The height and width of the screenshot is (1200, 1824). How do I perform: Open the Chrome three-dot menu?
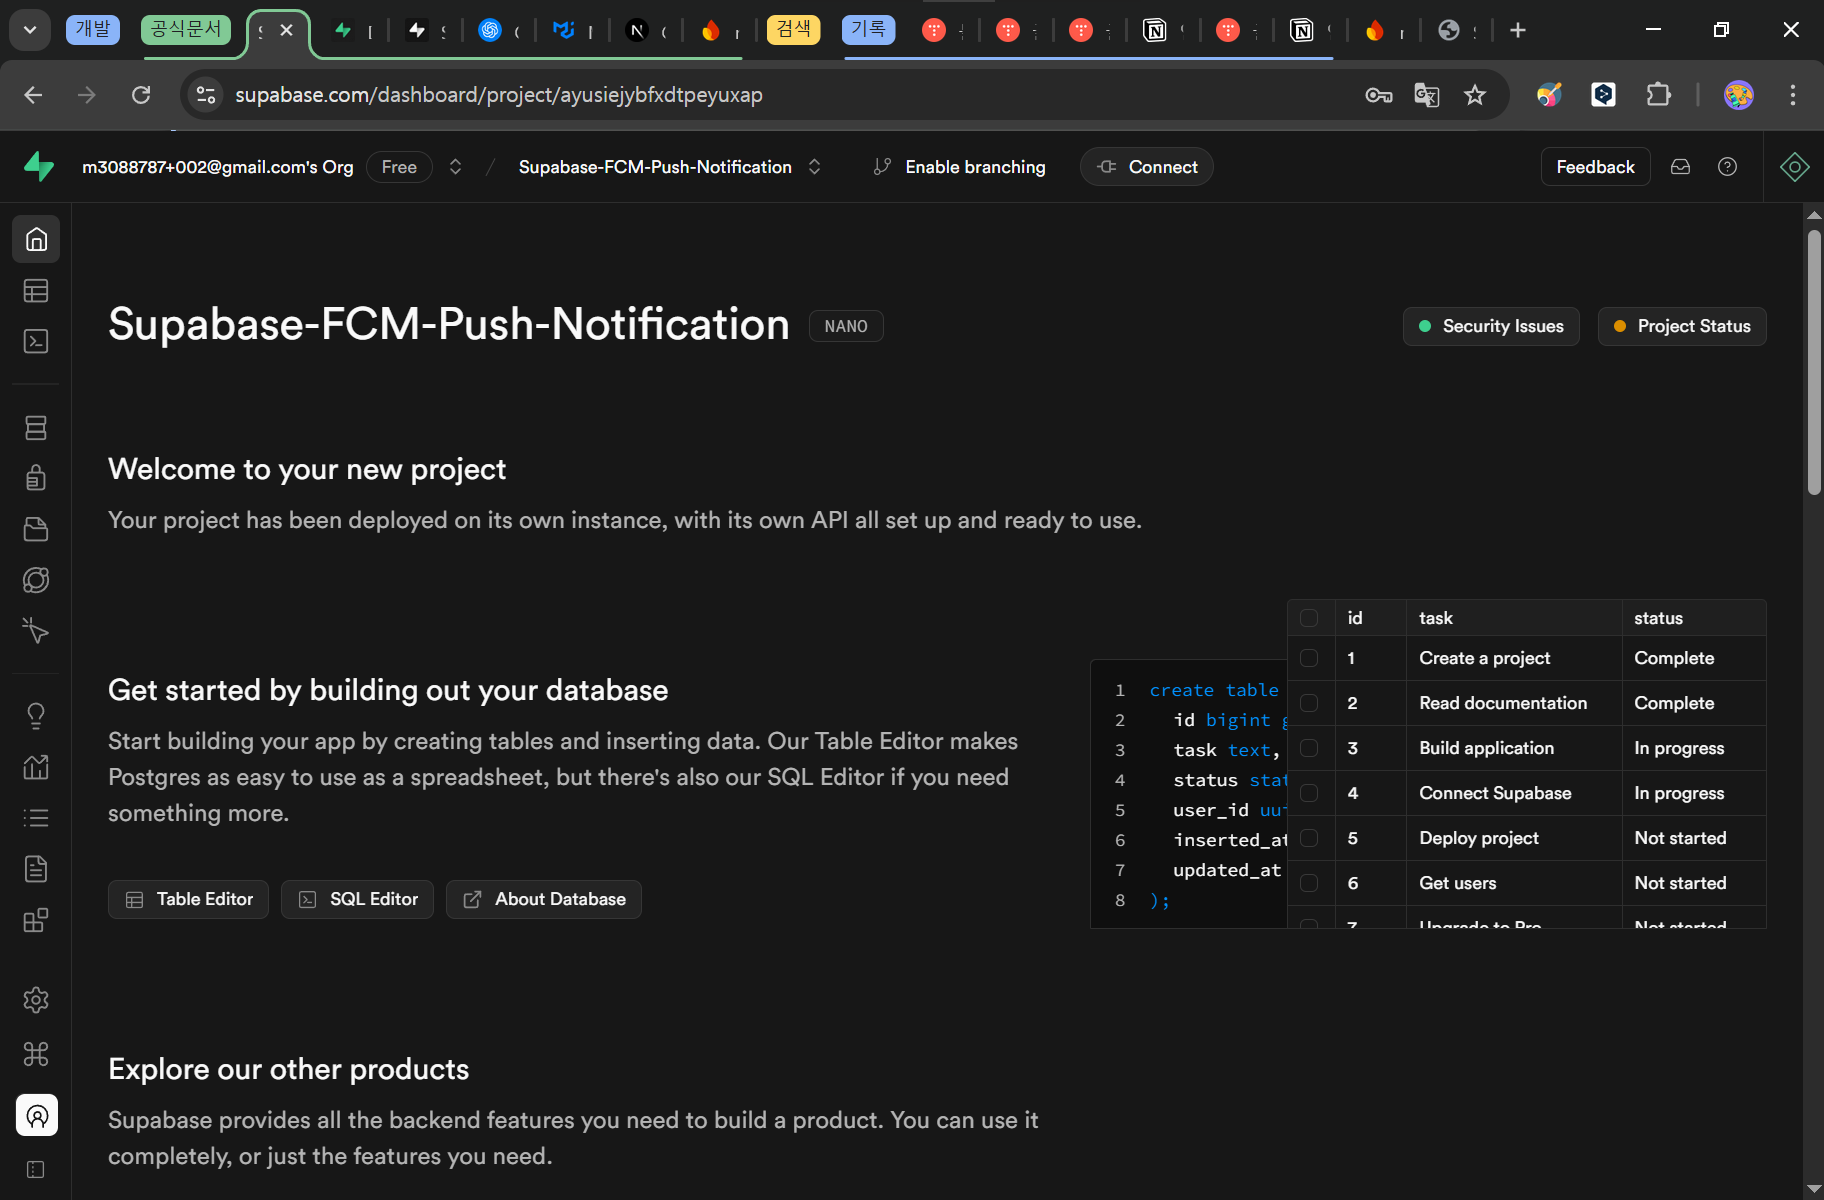tap(1793, 95)
